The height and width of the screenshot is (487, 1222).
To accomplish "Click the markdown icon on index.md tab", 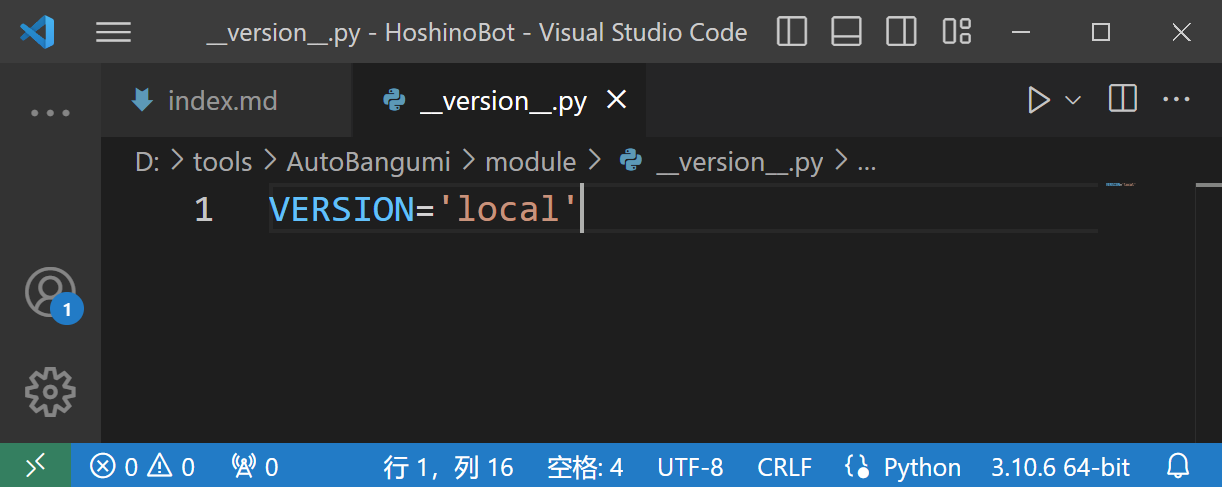I will pyautogui.click(x=142, y=99).
